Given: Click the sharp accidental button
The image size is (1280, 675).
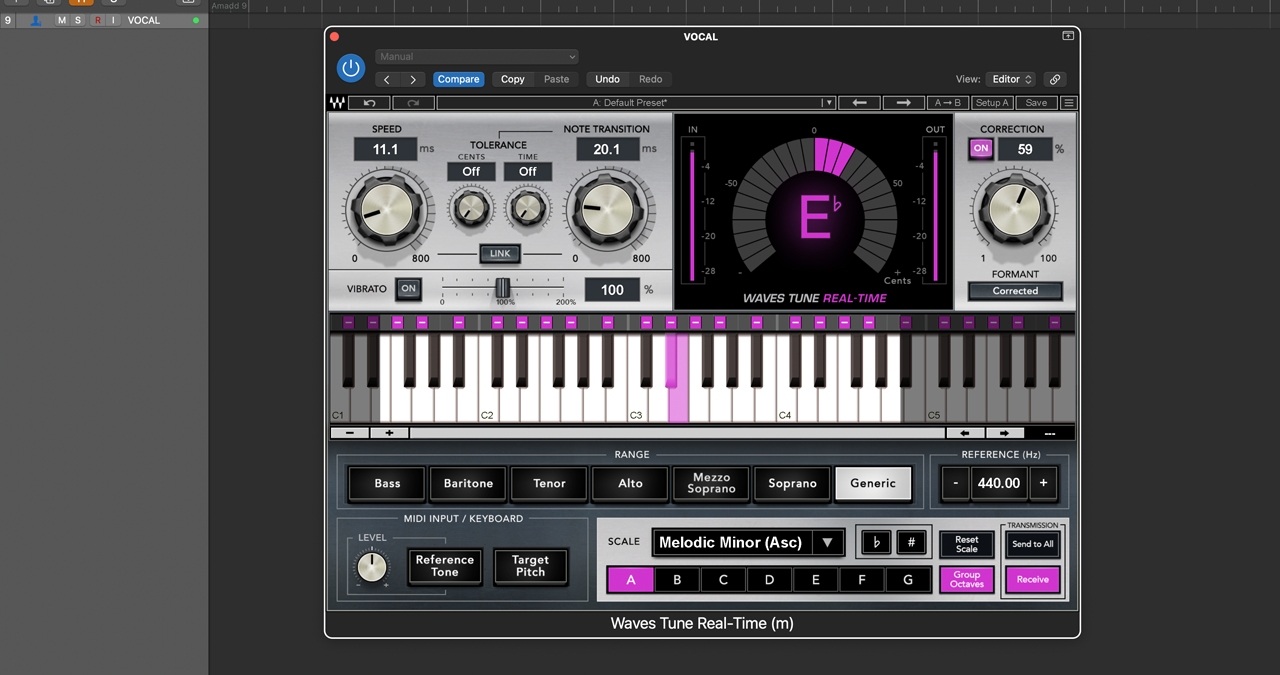Looking at the screenshot, I should 911,543.
